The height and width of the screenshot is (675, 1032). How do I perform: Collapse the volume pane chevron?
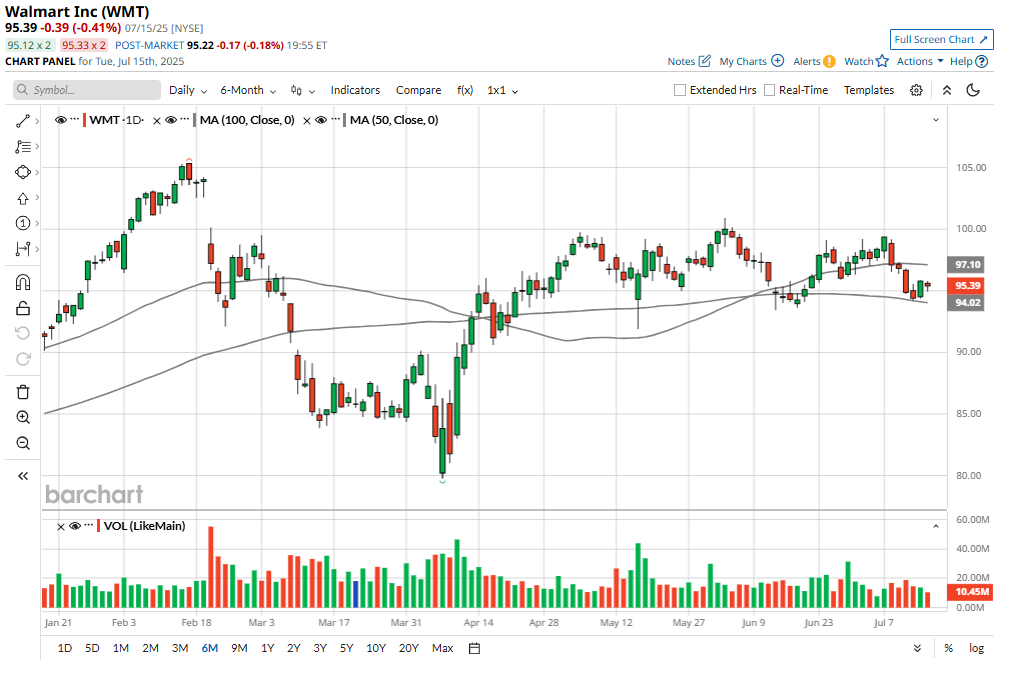tap(936, 526)
